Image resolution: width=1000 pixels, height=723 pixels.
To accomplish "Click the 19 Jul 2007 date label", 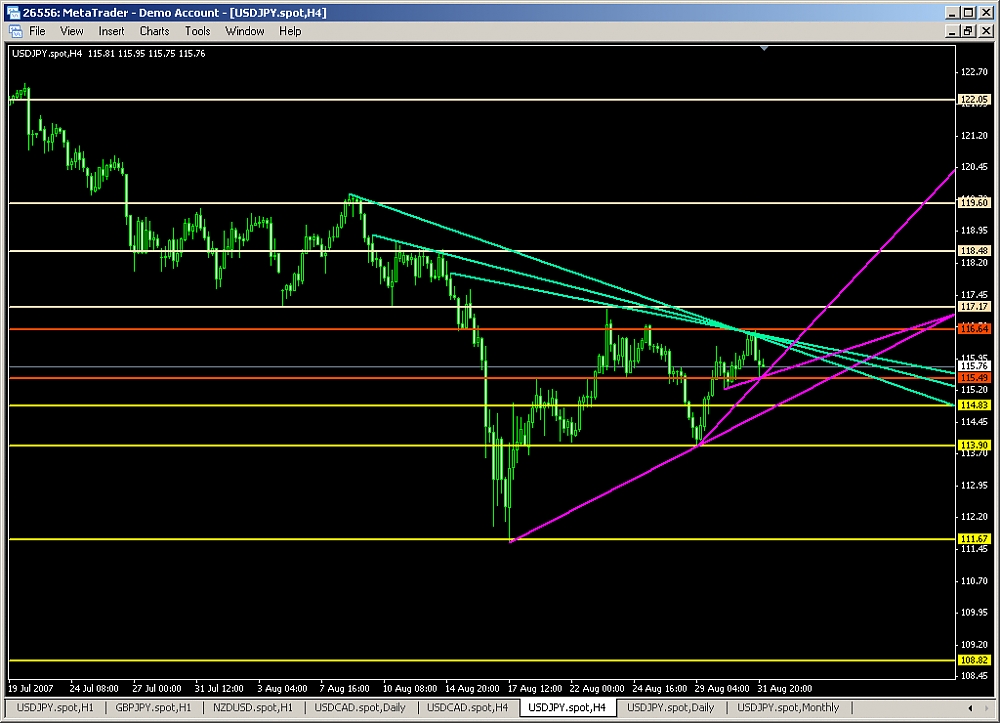I will (x=31, y=689).
